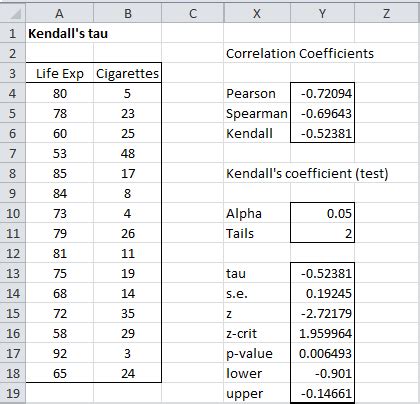This screenshot has width=420, height=404.
Task: Click the lower value -0.901
Action: coord(322,373)
